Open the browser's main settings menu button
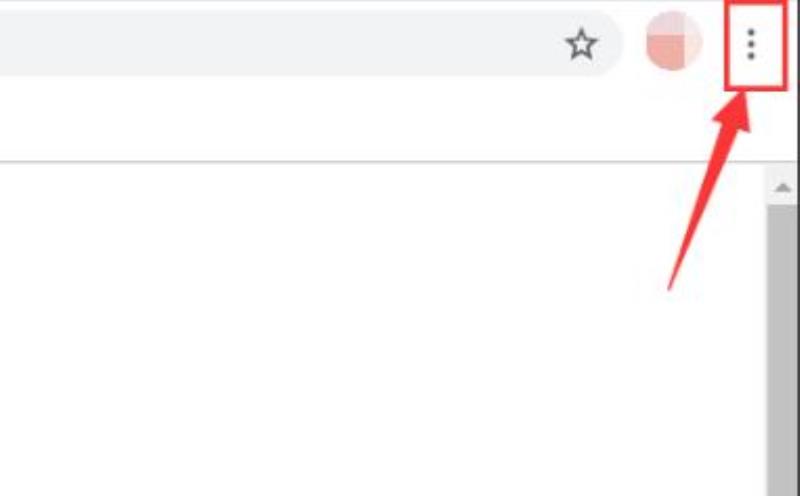800x496 pixels. (751, 44)
